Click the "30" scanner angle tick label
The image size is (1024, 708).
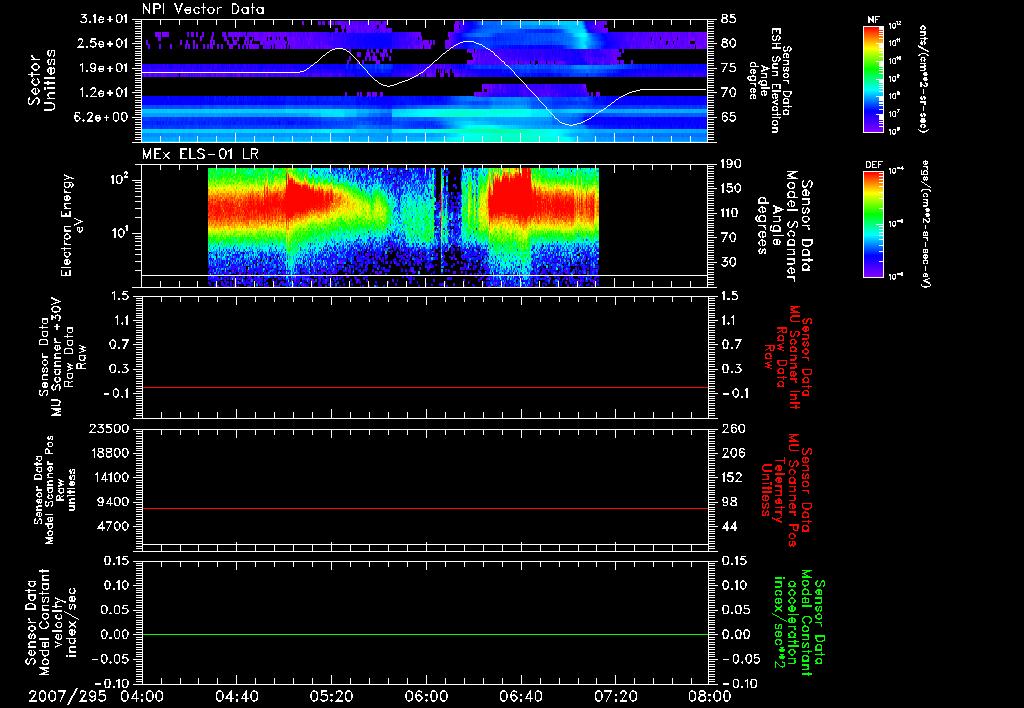pyautogui.click(x=729, y=262)
